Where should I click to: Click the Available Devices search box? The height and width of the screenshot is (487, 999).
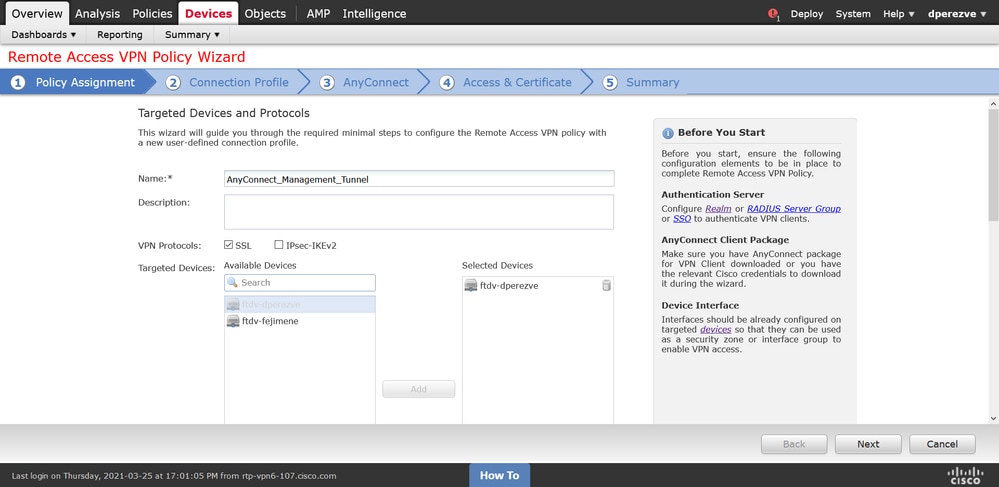(299, 282)
